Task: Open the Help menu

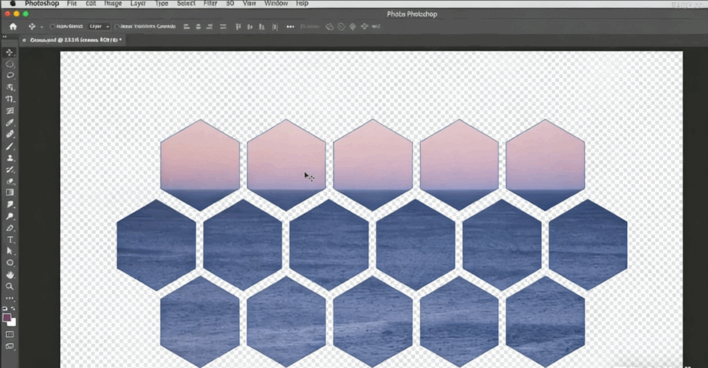Action: coord(302,3)
